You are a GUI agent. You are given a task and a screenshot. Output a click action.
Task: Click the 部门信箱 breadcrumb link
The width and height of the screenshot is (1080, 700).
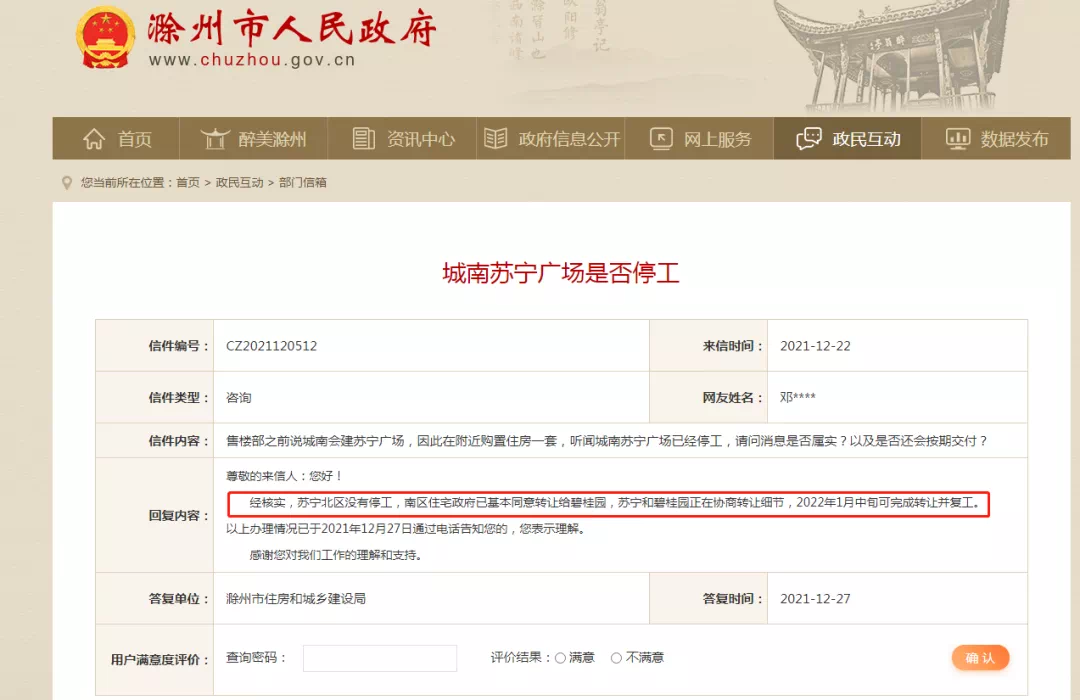tap(302, 183)
